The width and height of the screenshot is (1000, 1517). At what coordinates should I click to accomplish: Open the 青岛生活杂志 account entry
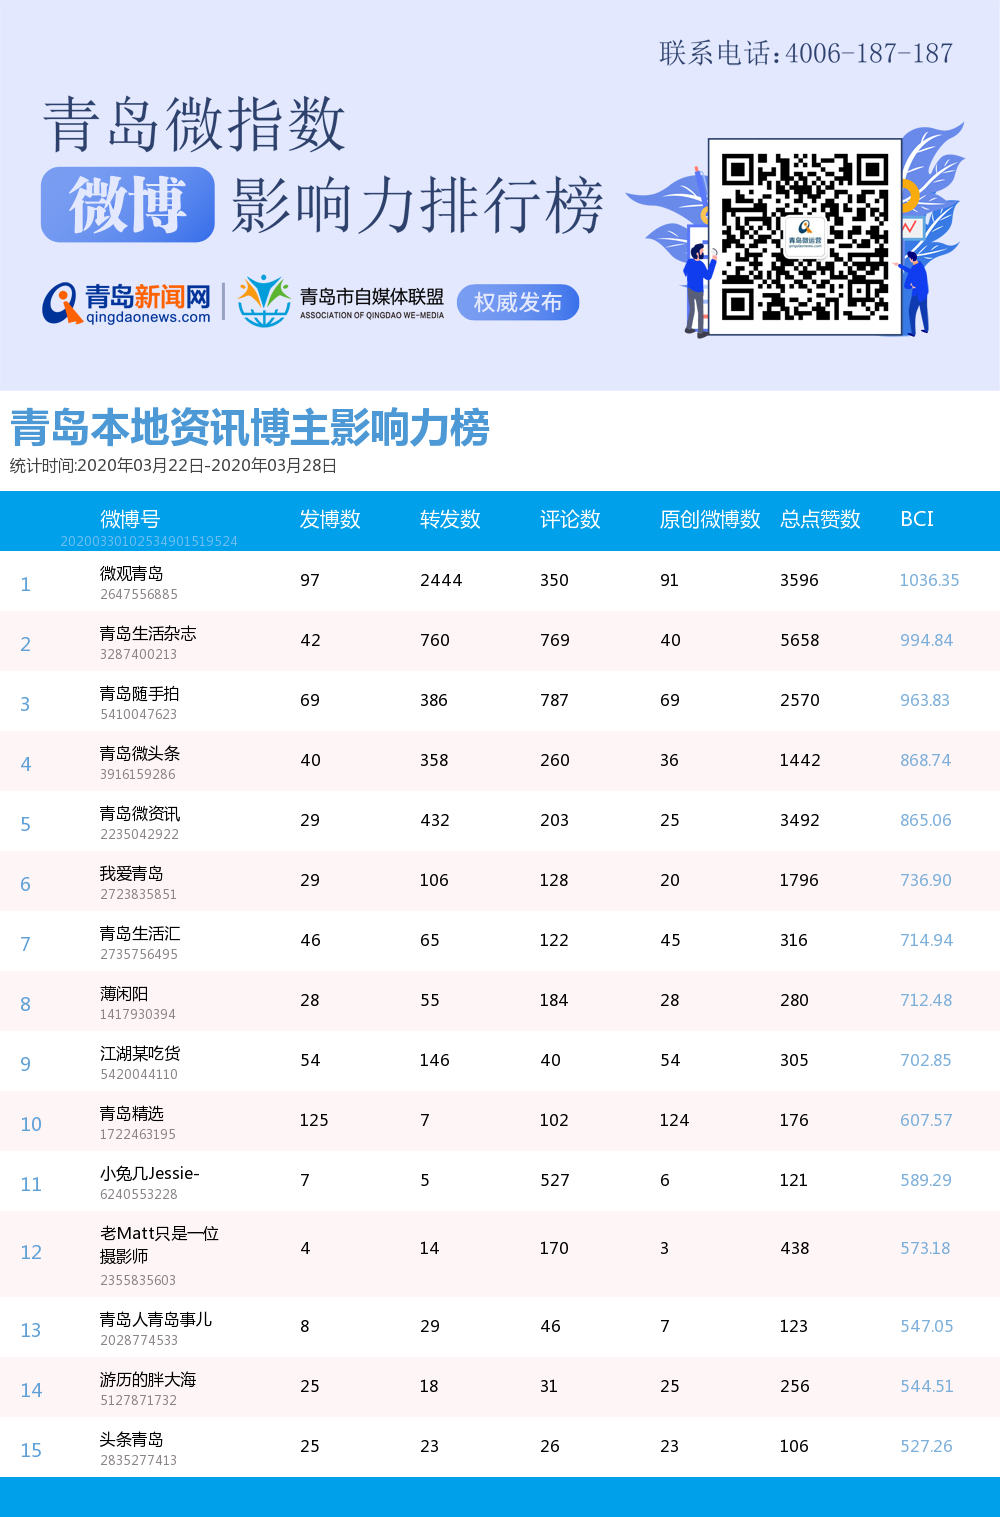pos(148,634)
